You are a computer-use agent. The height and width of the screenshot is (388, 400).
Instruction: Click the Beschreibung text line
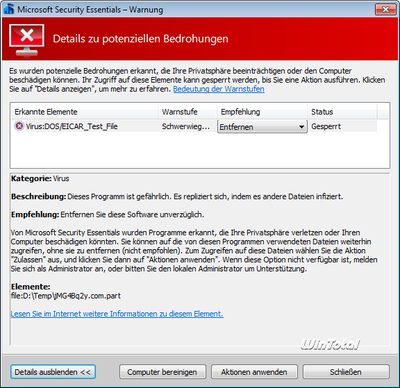coord(177,196)
